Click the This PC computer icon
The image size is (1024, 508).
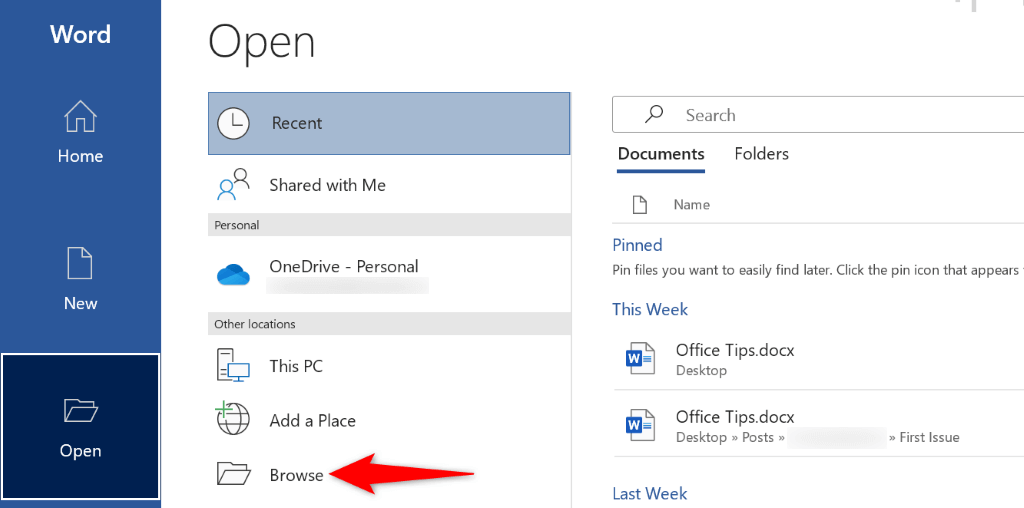(233, 366)
